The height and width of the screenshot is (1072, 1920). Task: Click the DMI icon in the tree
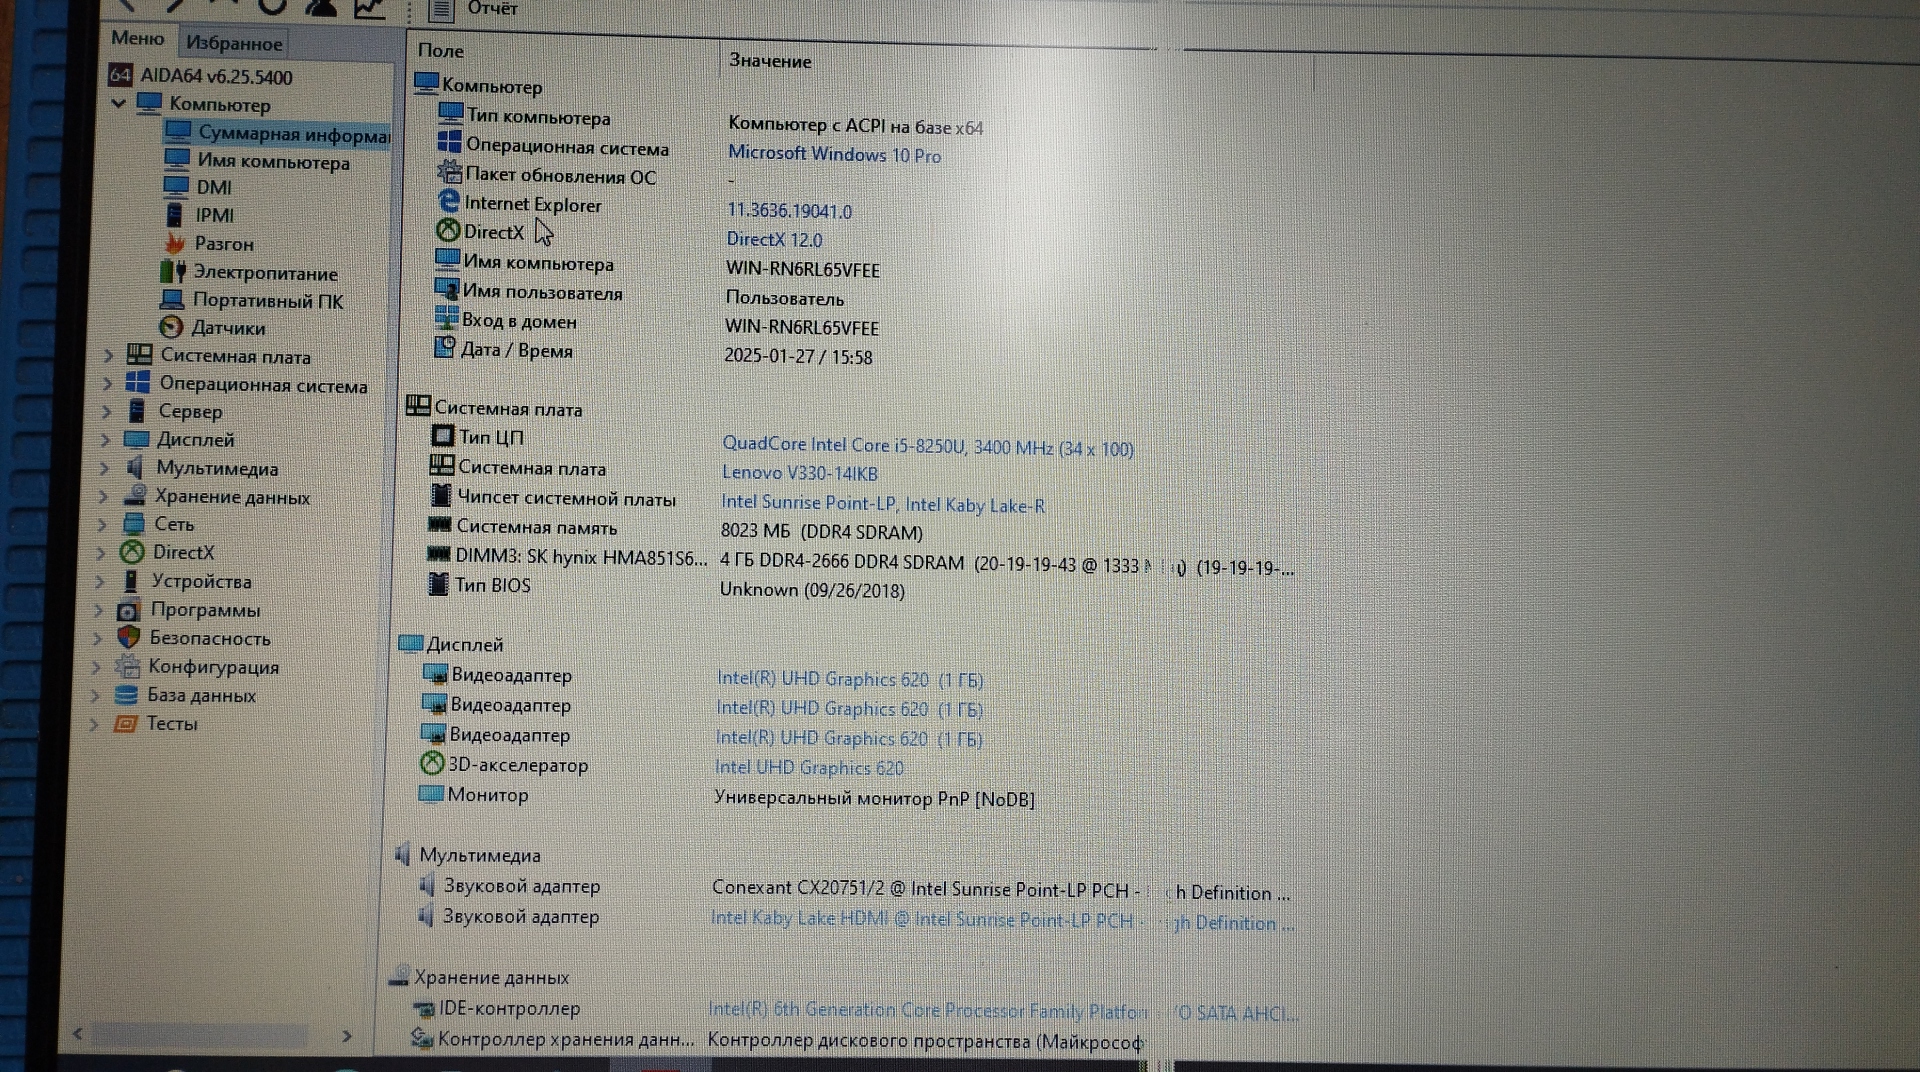point(176,186)
